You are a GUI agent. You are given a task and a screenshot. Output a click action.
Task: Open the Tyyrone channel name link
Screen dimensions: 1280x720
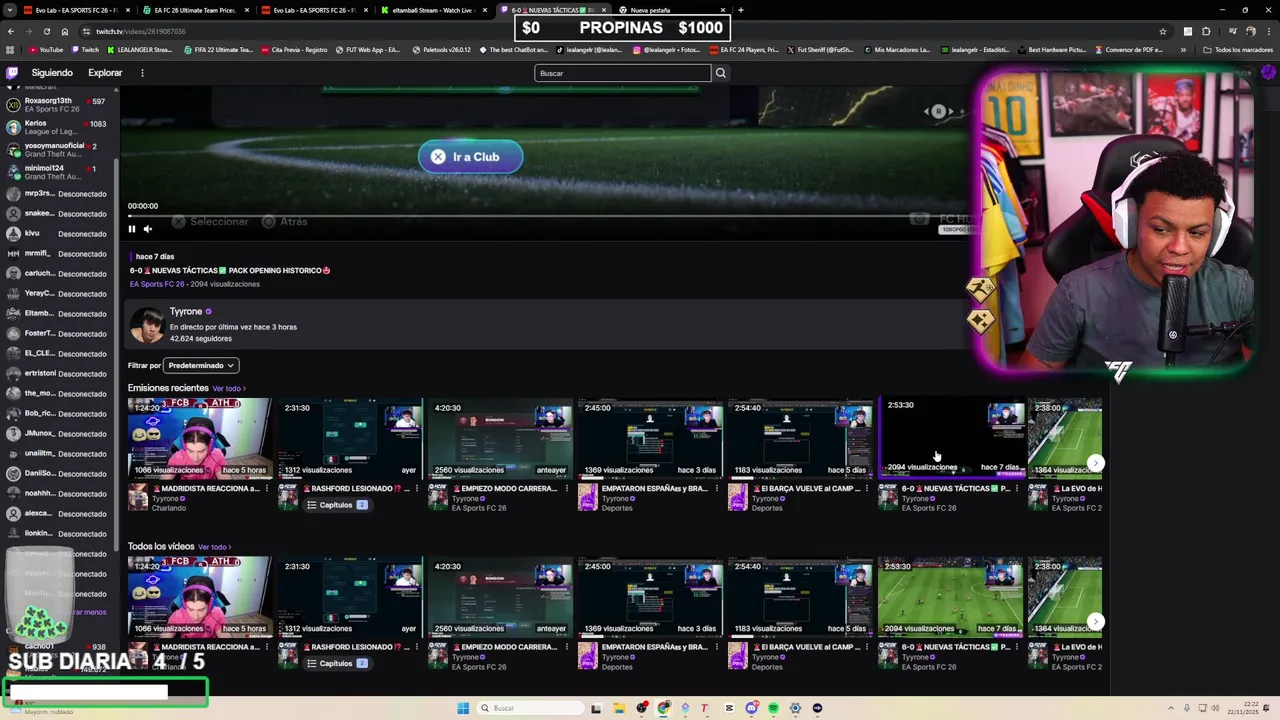pos(186,312)
